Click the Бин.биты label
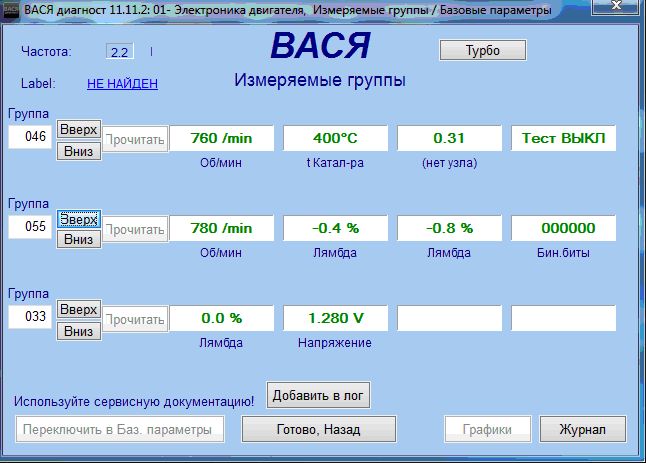 tap(563, 253)
